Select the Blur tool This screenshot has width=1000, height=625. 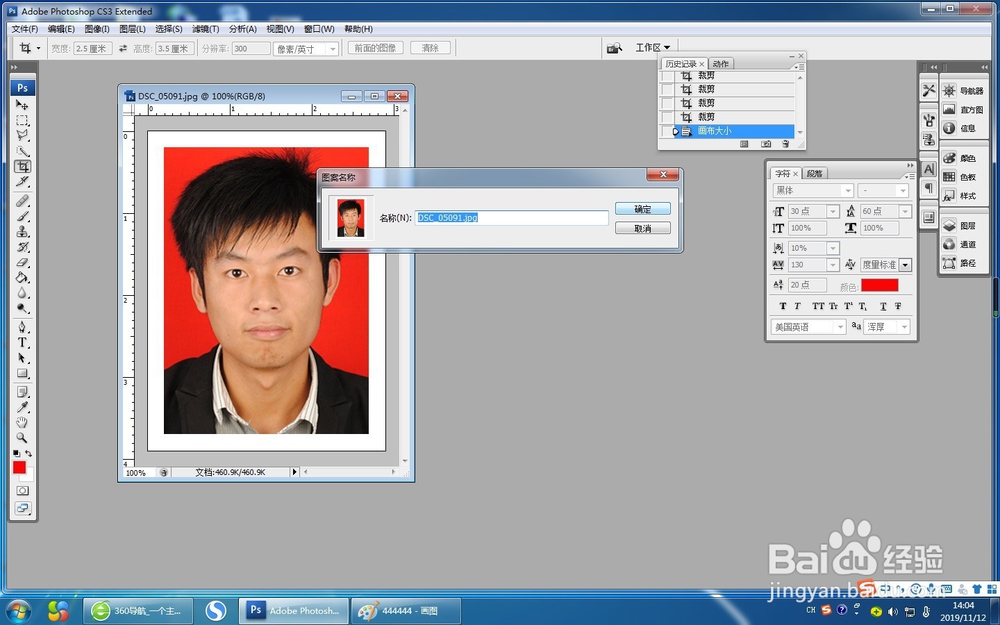point(22,293)
